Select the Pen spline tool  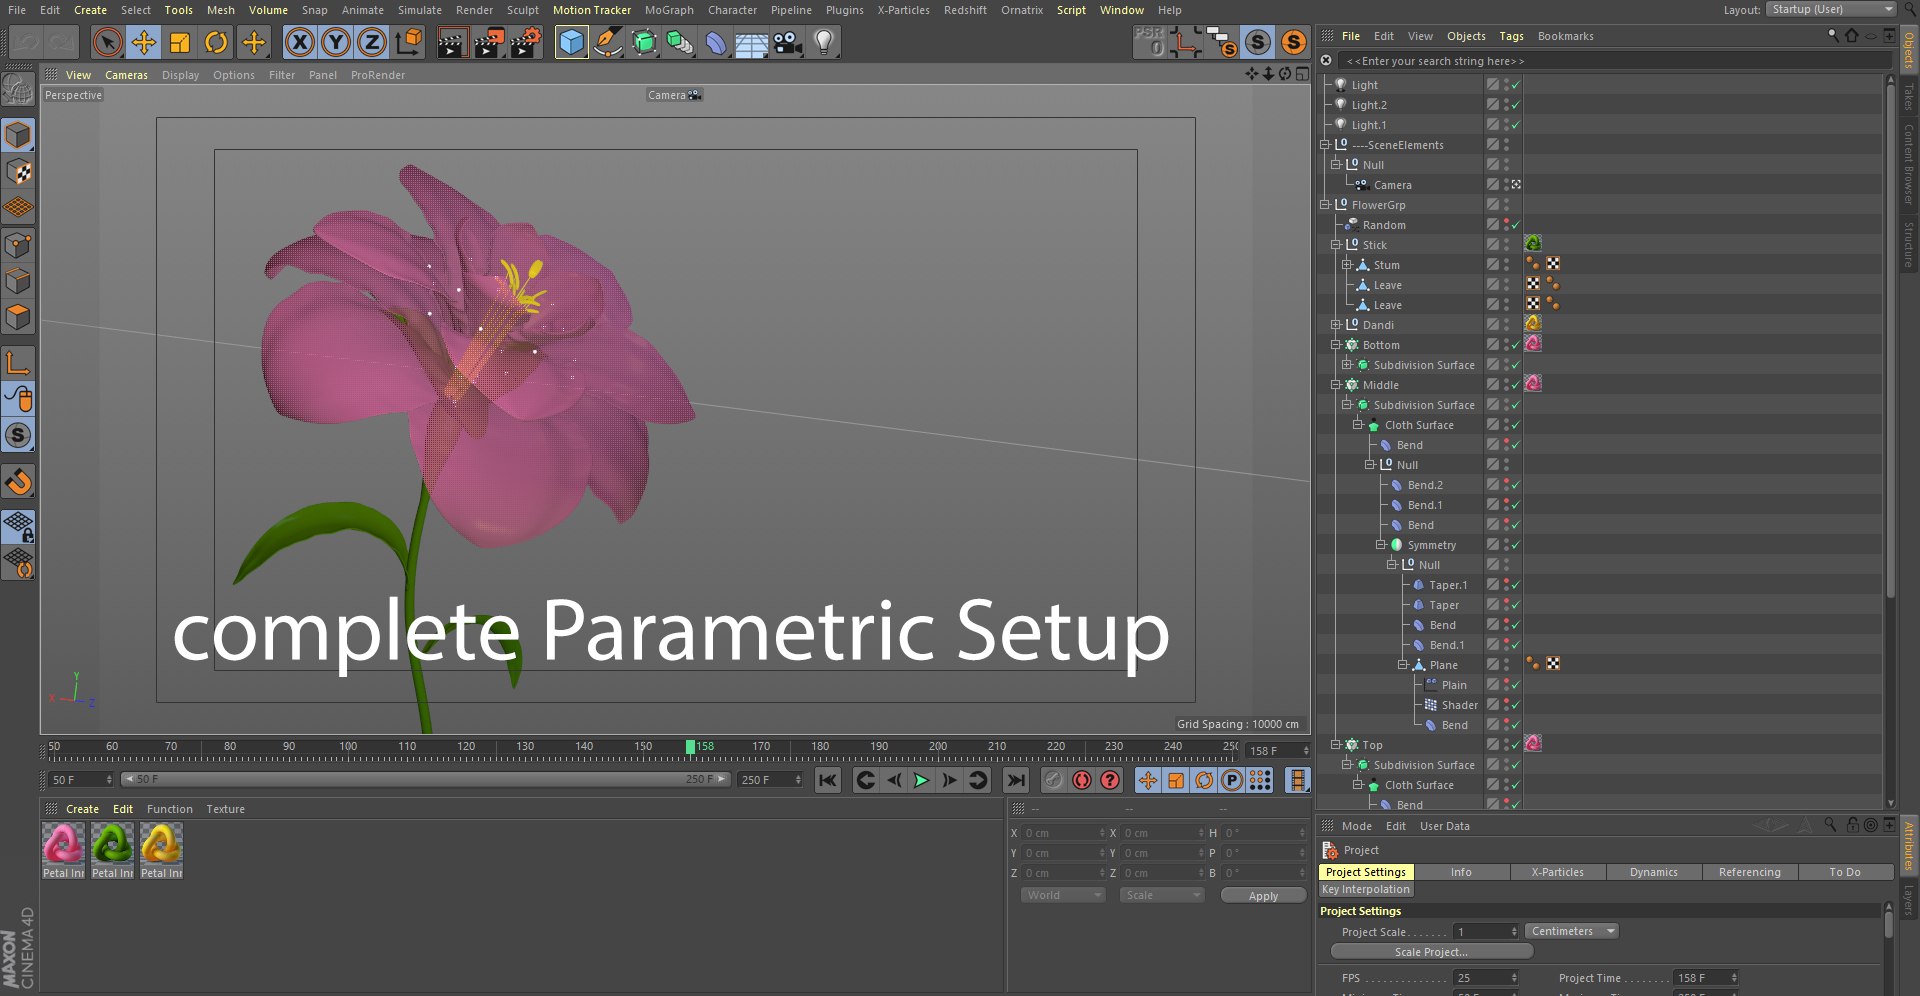point(607,42)
